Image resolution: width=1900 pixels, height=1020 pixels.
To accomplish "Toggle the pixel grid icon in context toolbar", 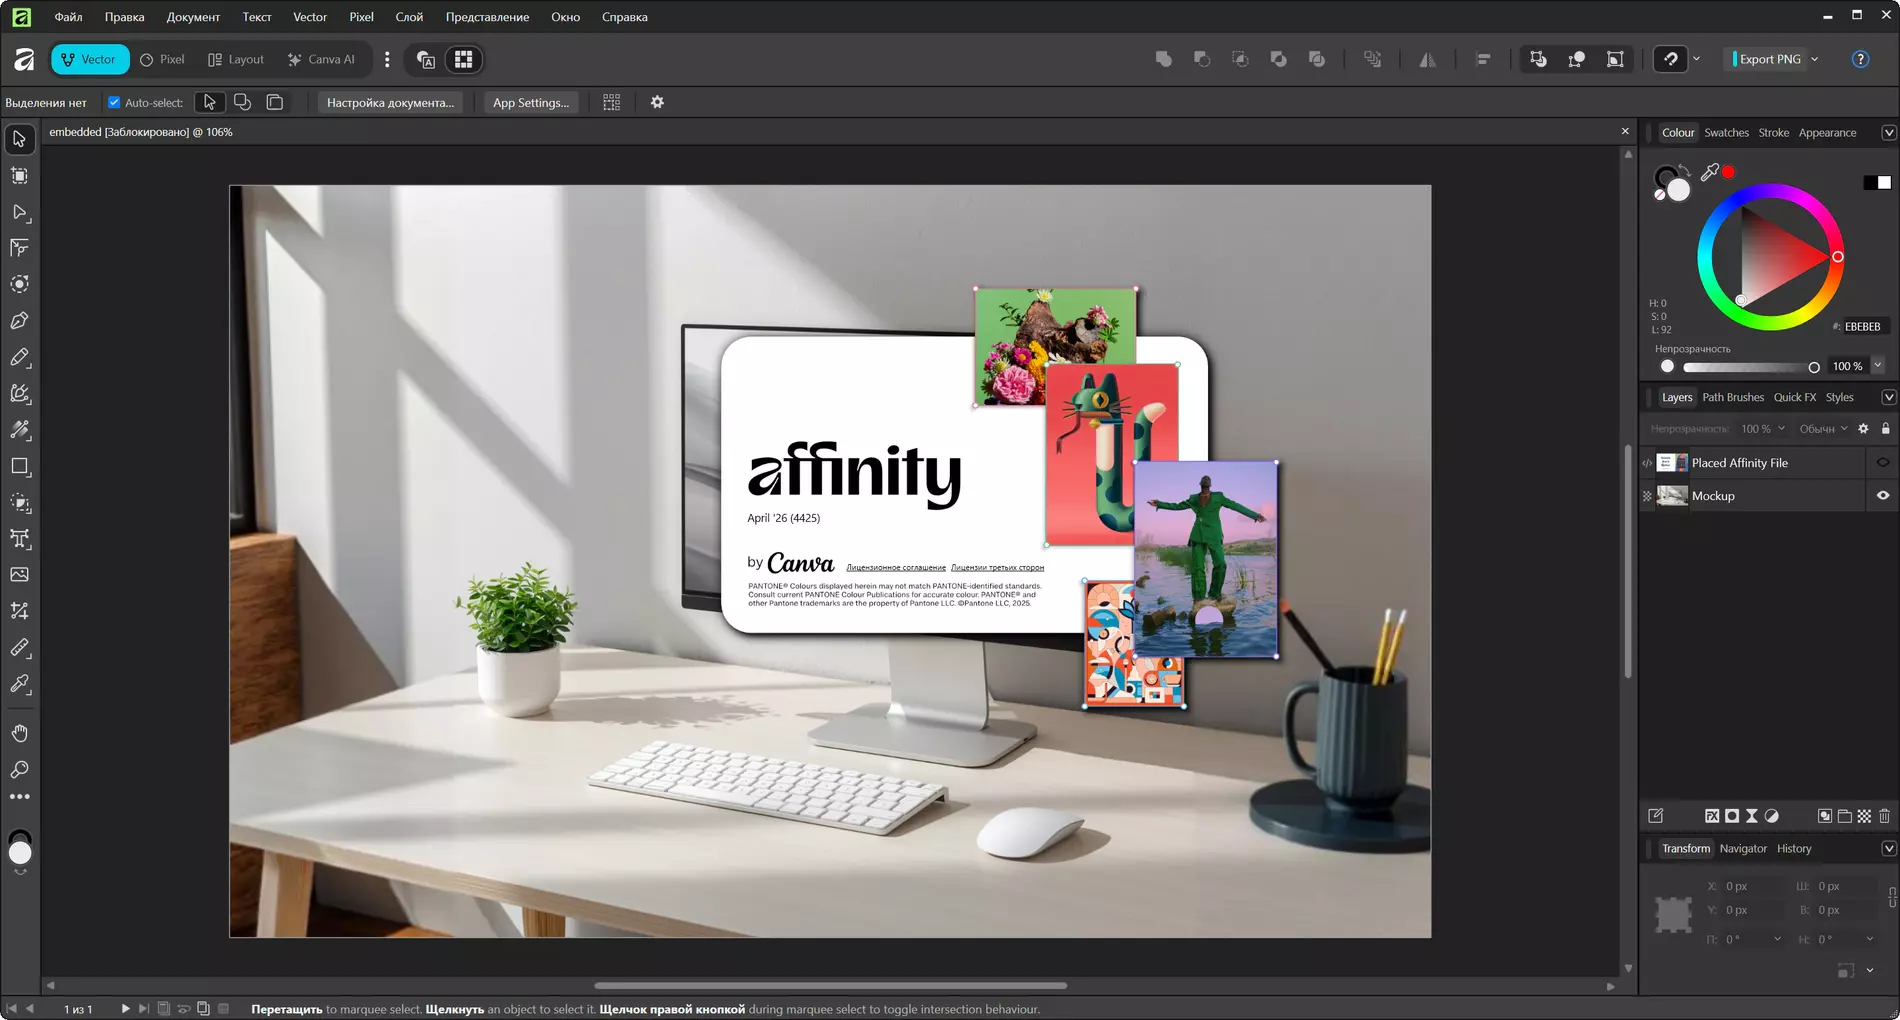I will tap(612, 102).
